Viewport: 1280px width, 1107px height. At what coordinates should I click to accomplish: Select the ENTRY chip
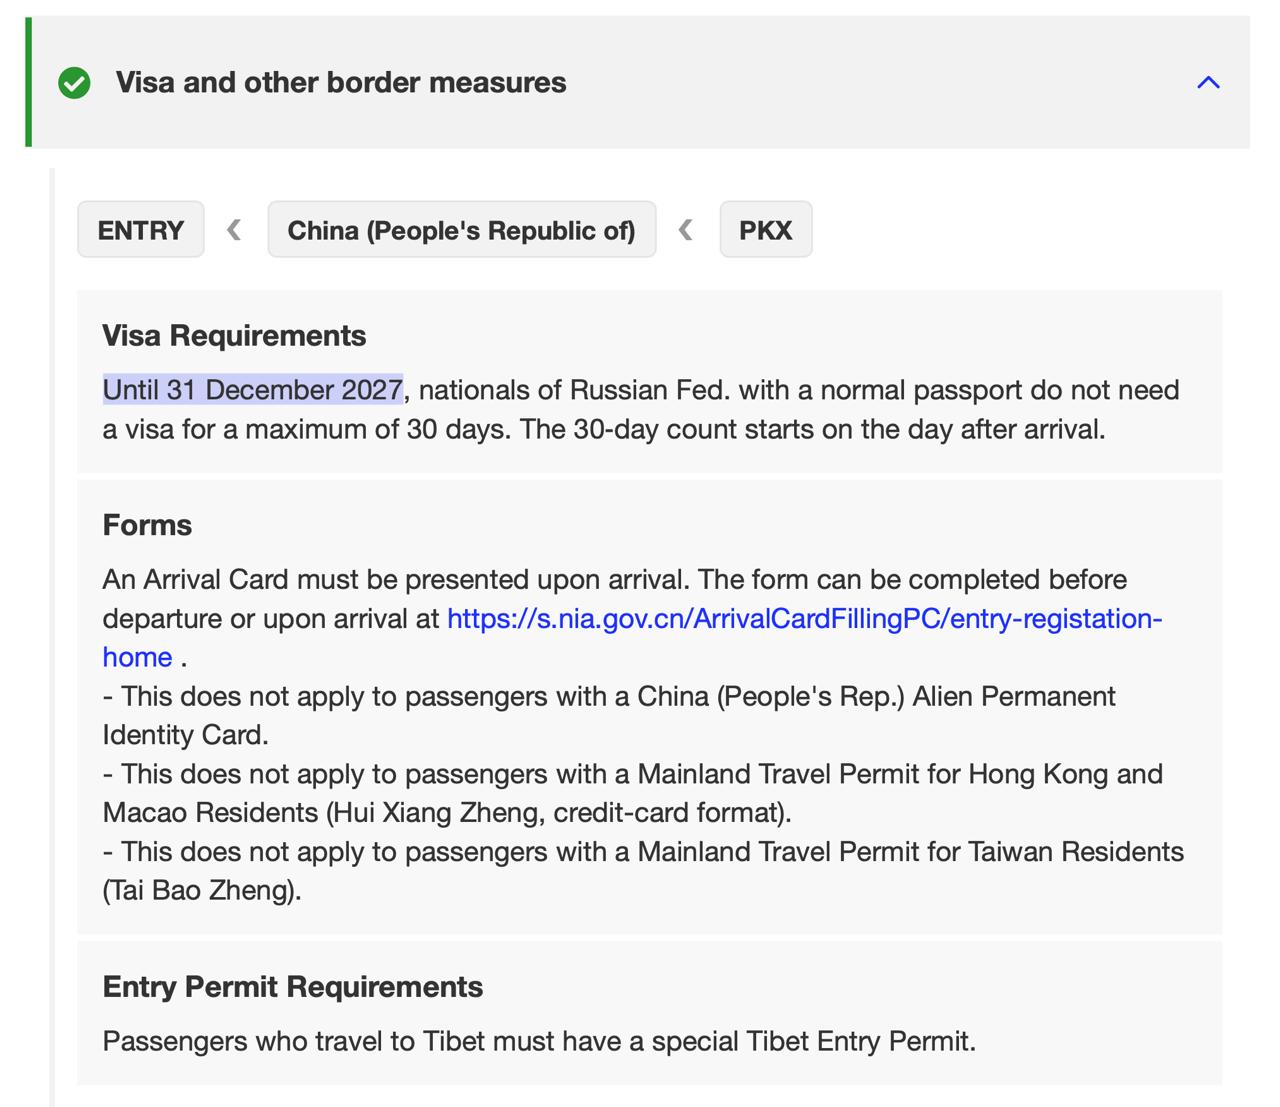(141, 230)
